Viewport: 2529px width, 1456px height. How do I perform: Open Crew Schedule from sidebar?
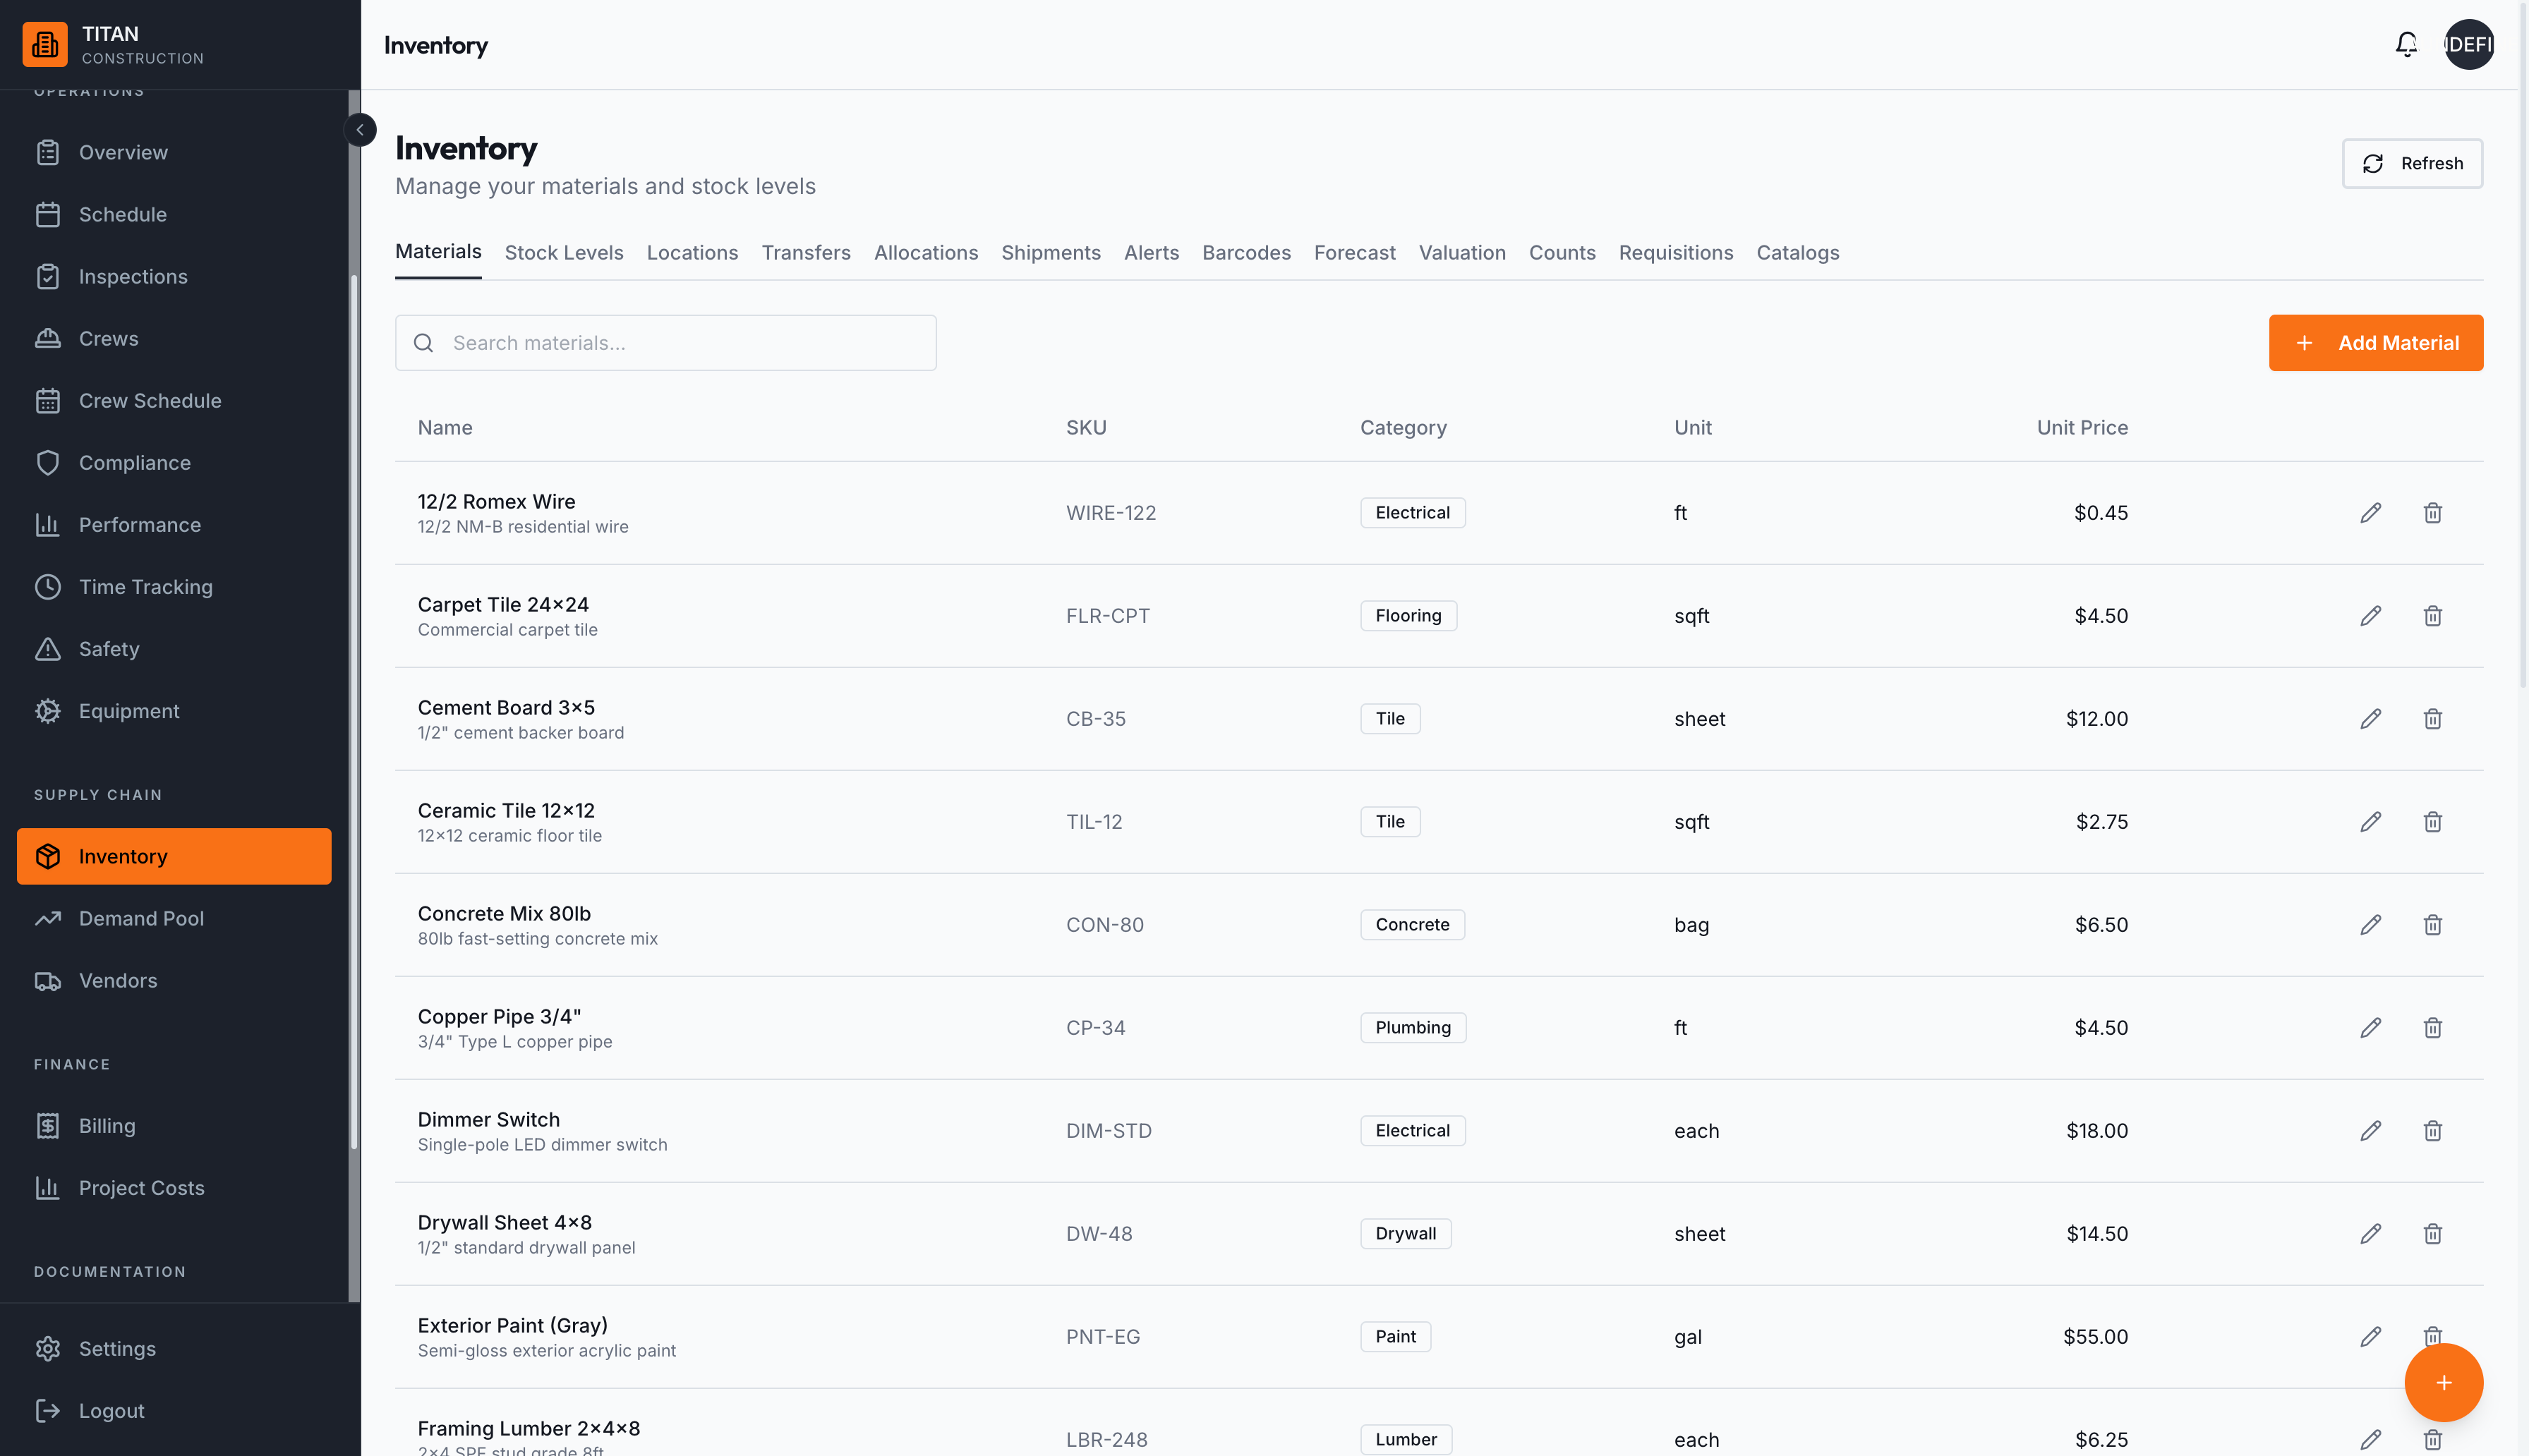point(174,400)
